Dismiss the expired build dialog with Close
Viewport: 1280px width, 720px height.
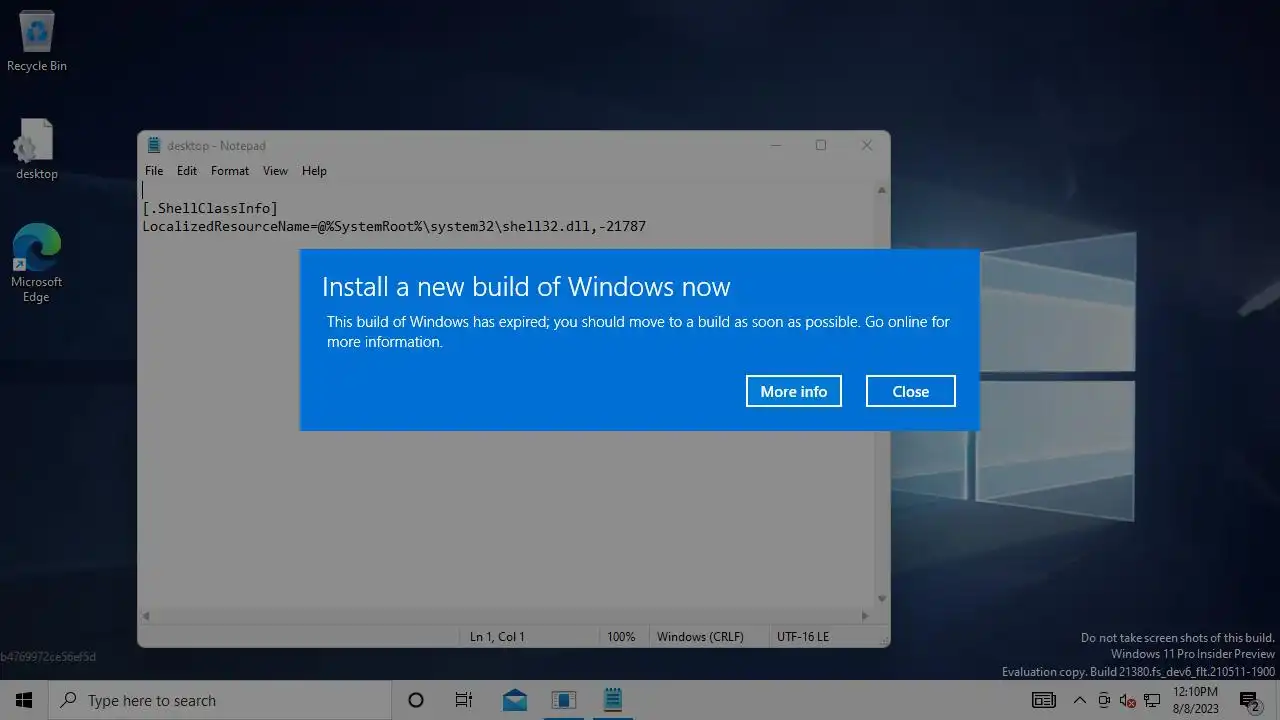pos(910,391)
